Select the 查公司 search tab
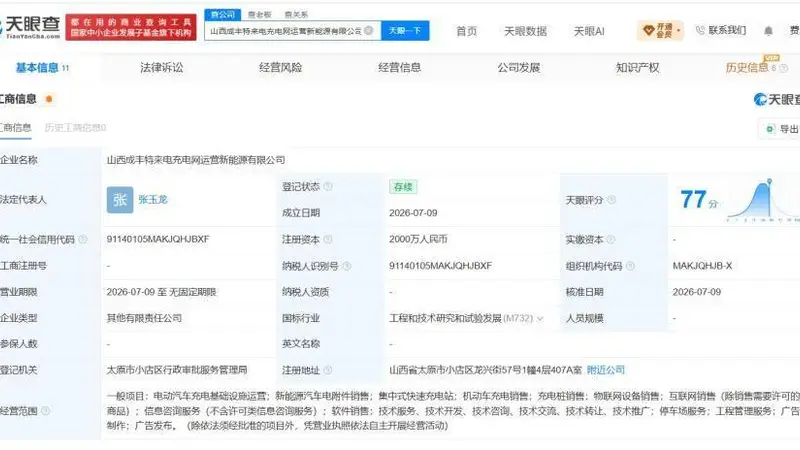 click(x=223, y=14)
